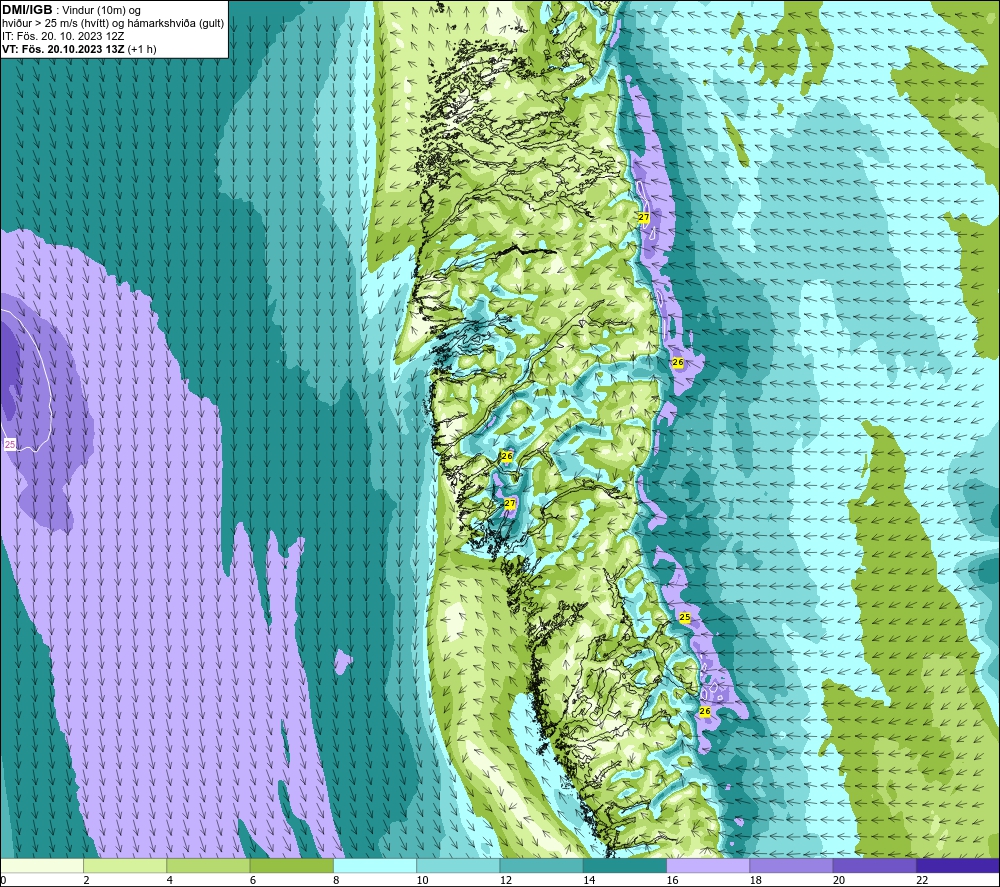1000x887 pixels.
Task: Click the legend scale value "0"
Action: (3, 880)
